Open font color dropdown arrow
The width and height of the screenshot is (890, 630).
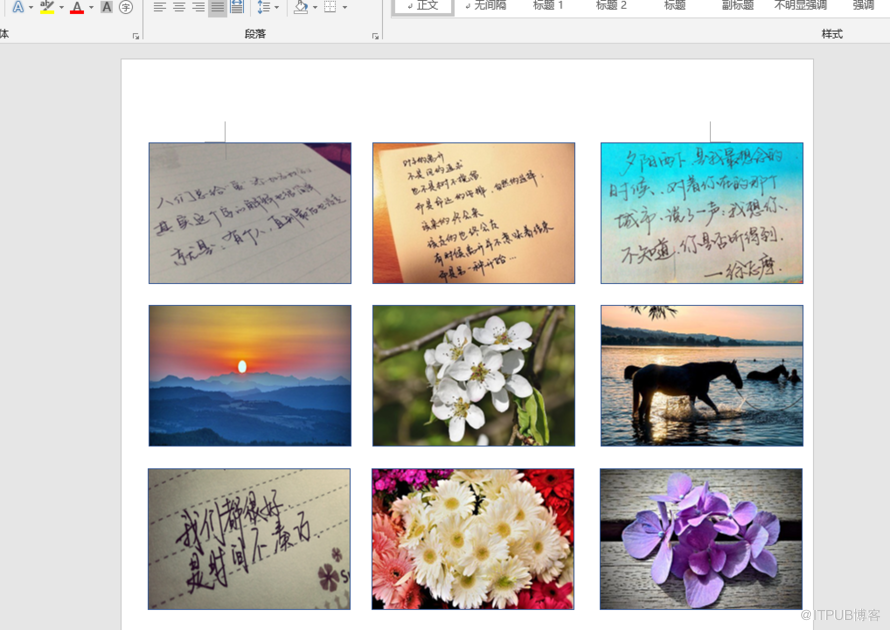pyautogui.click(x=91, y=7)
